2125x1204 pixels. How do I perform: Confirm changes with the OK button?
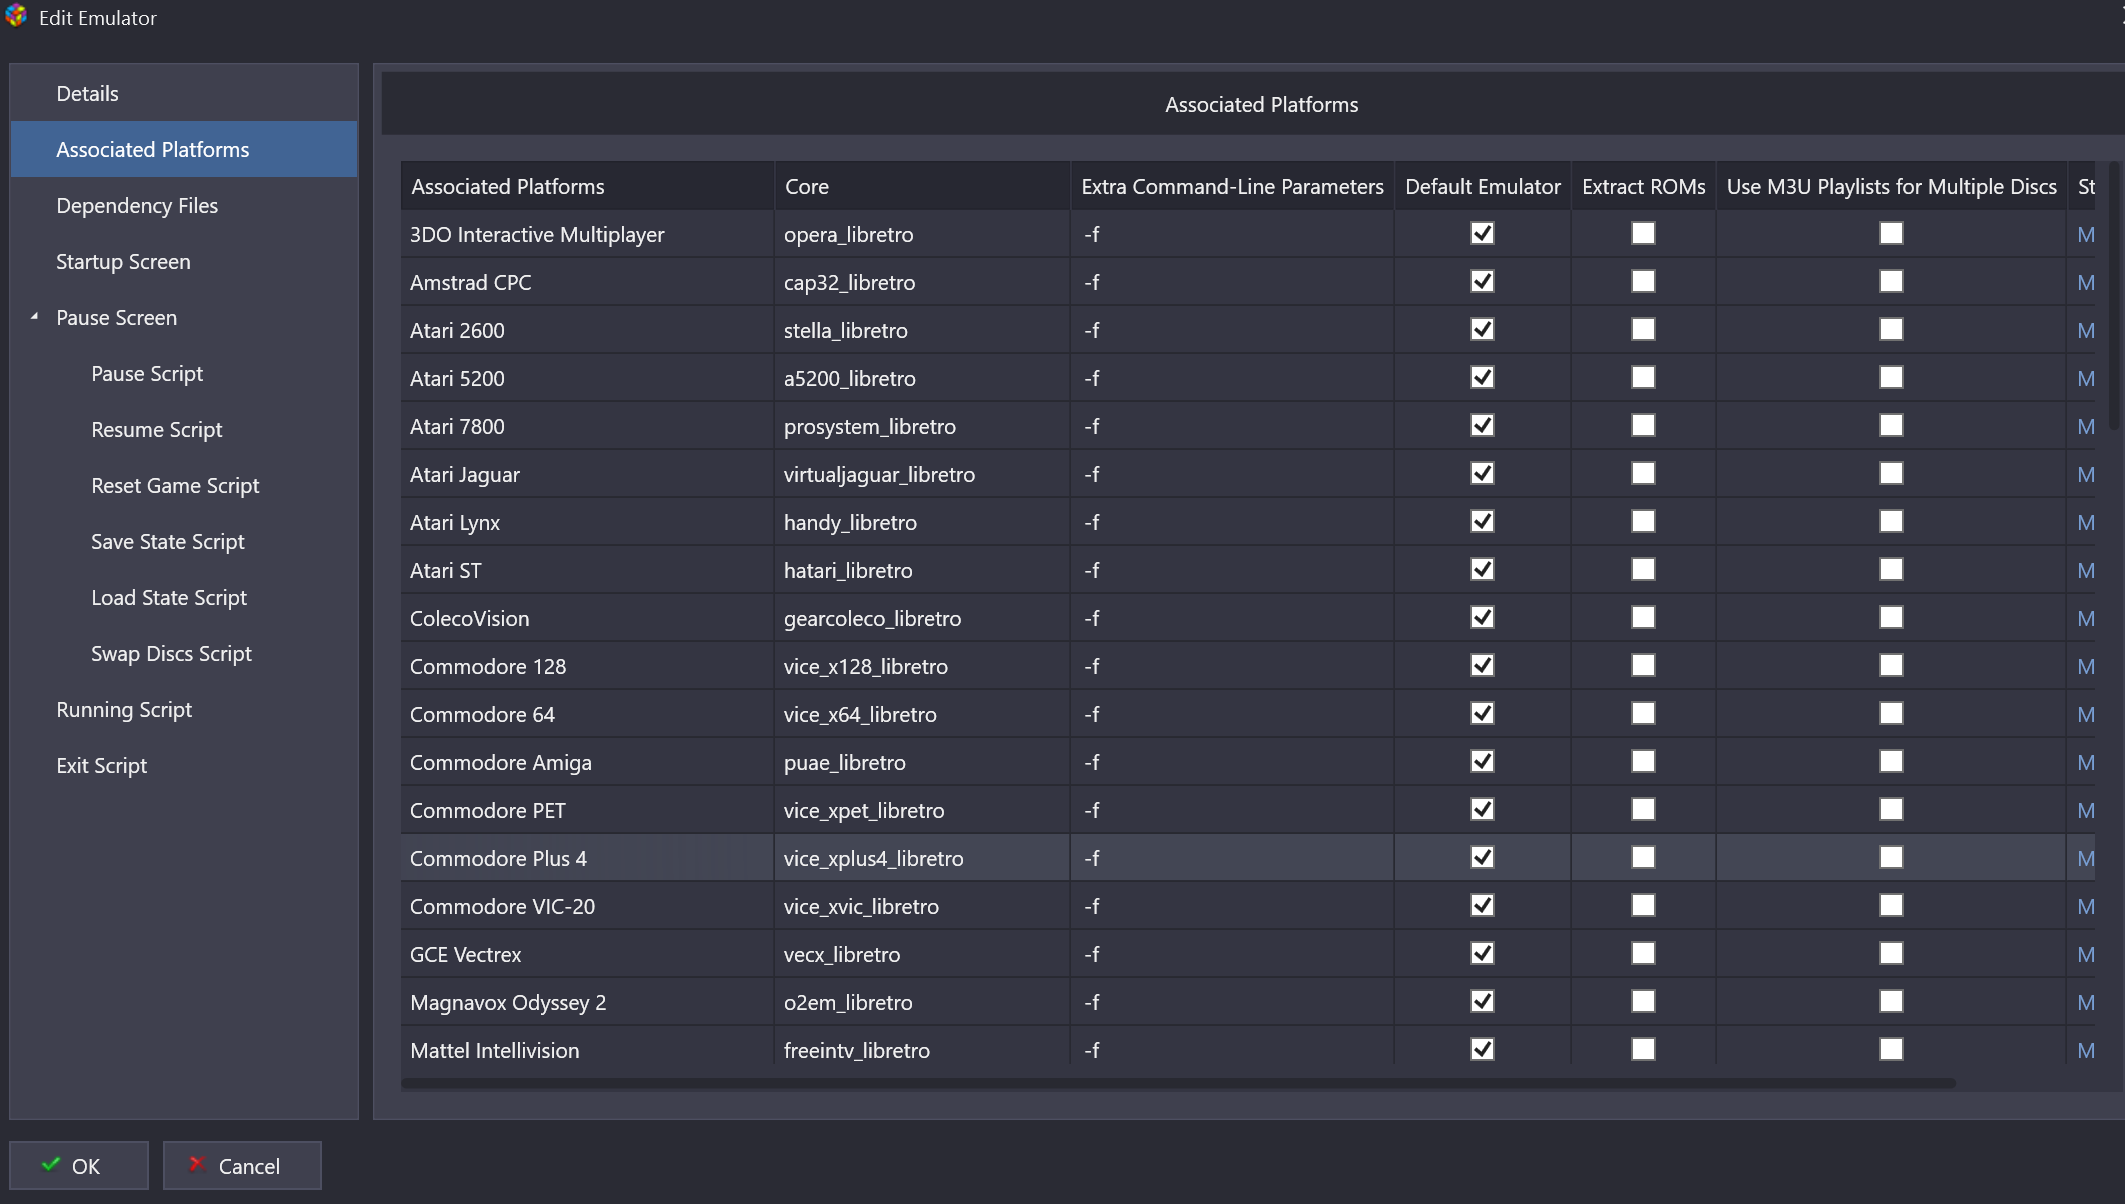[x=79, y=1165]
